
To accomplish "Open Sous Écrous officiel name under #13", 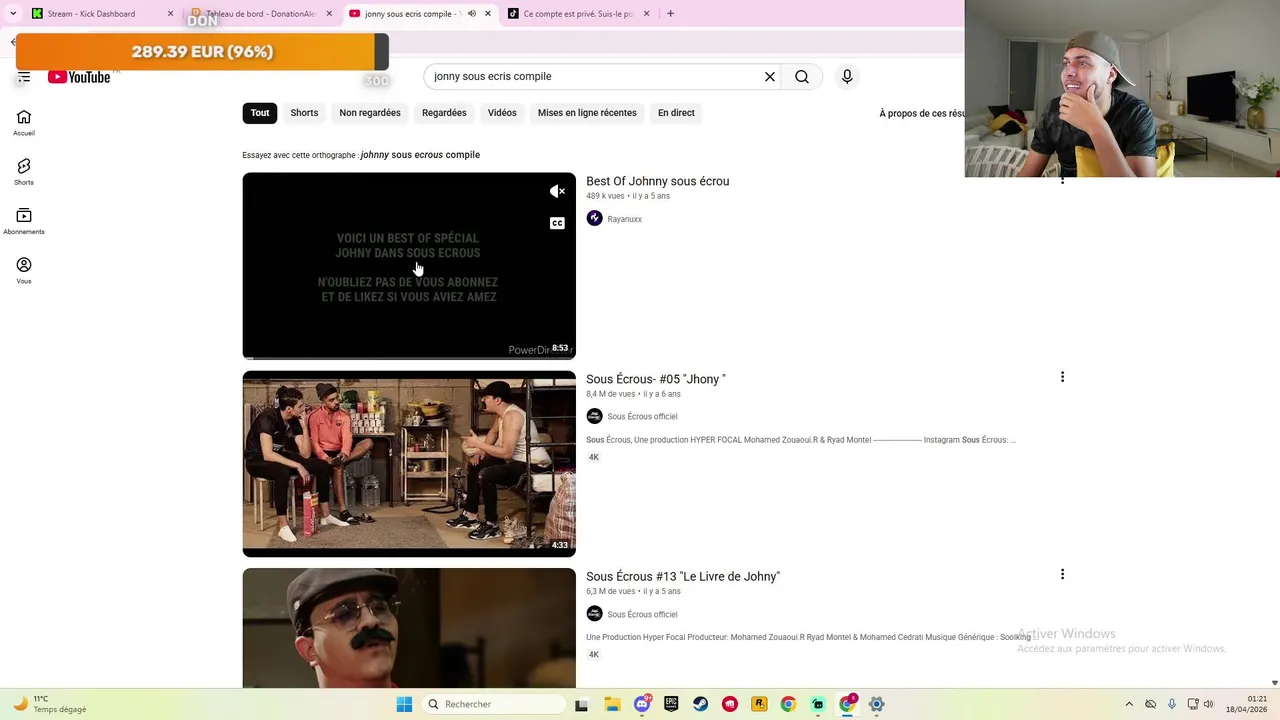I will click(642, 614).
